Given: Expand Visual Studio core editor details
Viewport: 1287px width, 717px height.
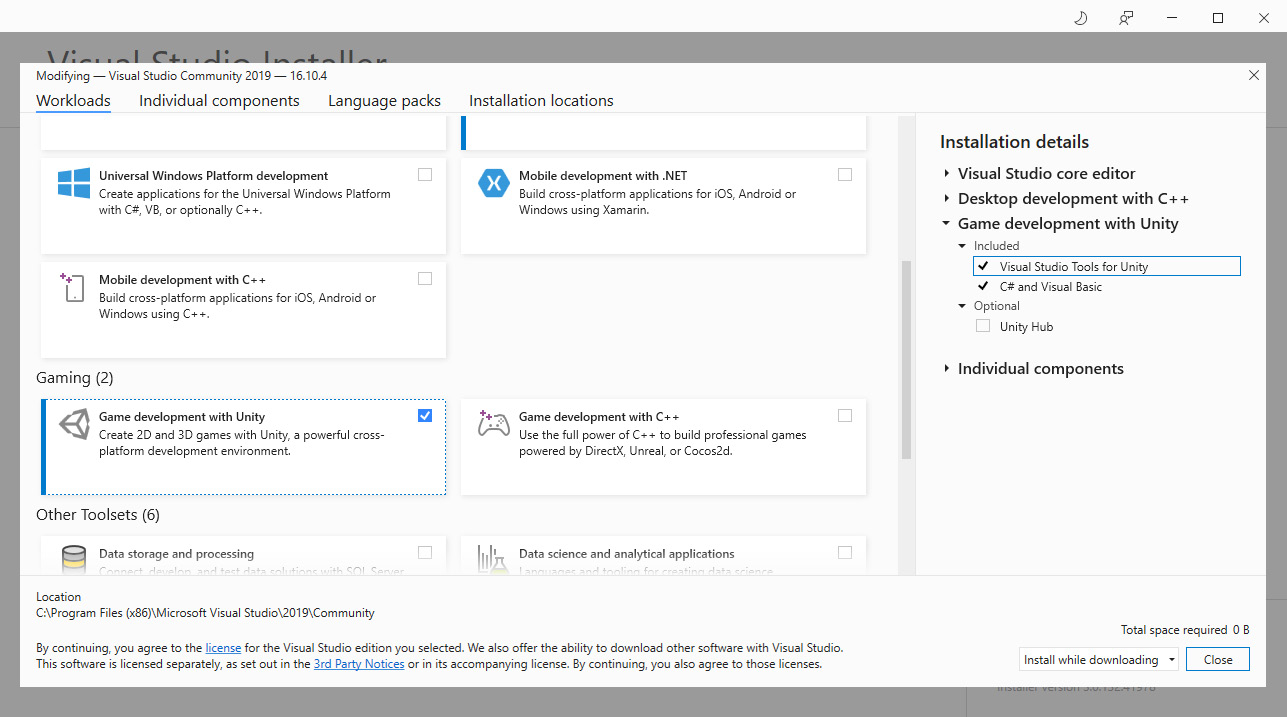Looking at the screenshot, I should 946,173.
